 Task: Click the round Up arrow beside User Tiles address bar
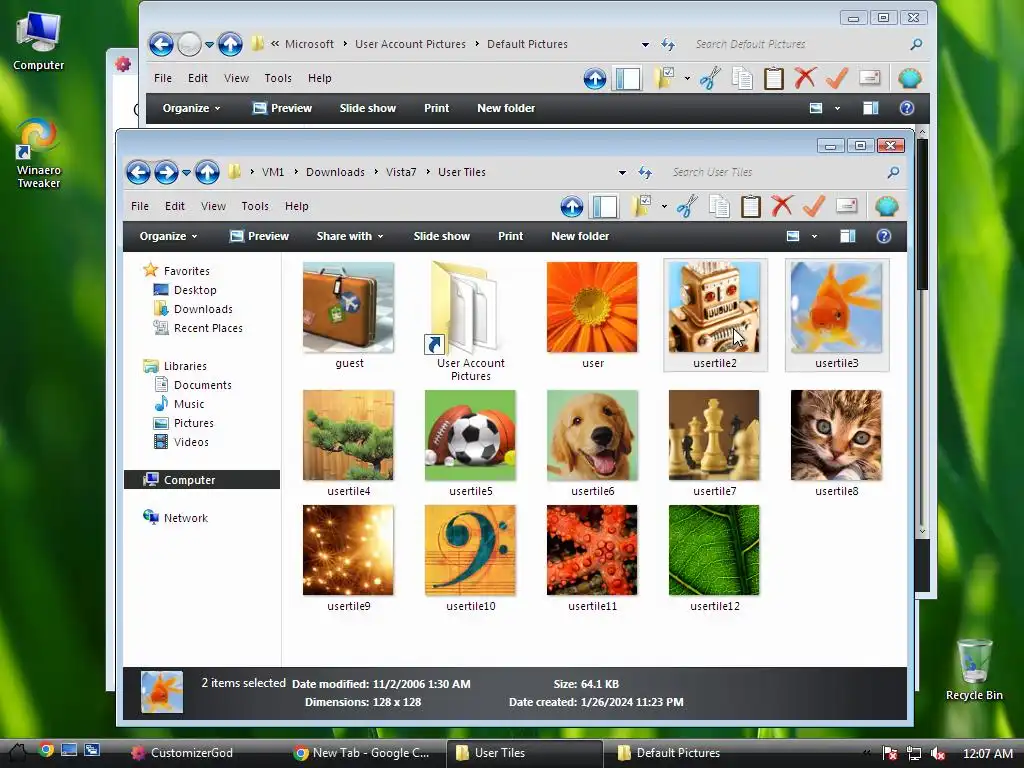207,172
